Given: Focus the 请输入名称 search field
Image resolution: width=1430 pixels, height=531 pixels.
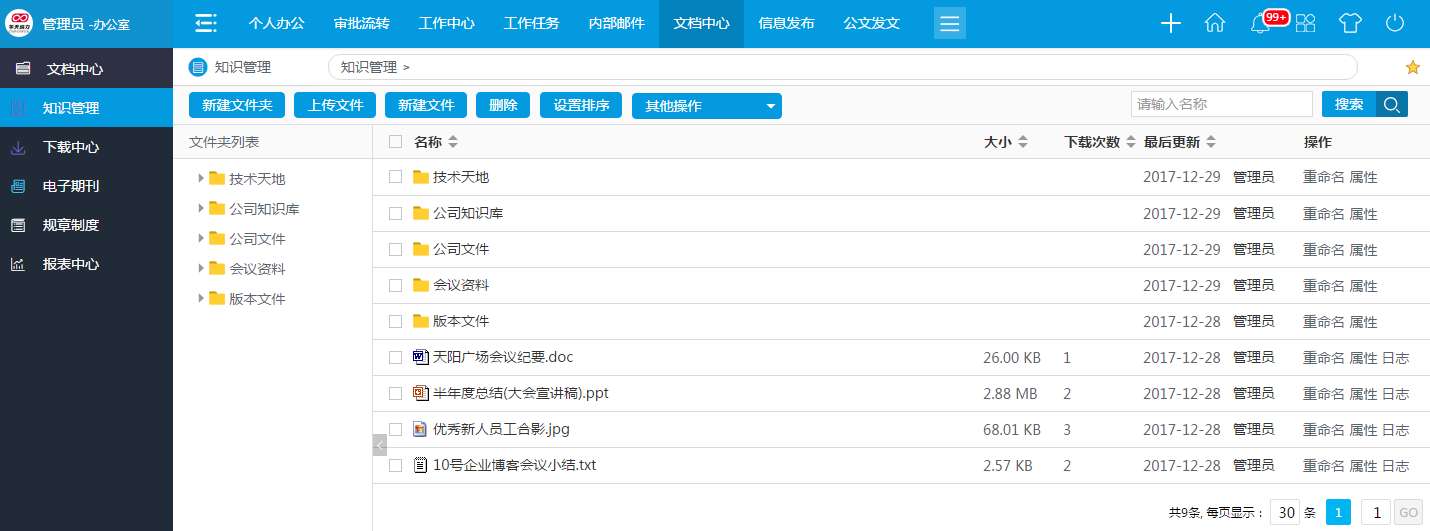Looking at the screenshot, I should pyautogui.click(x=1222, y=104).
